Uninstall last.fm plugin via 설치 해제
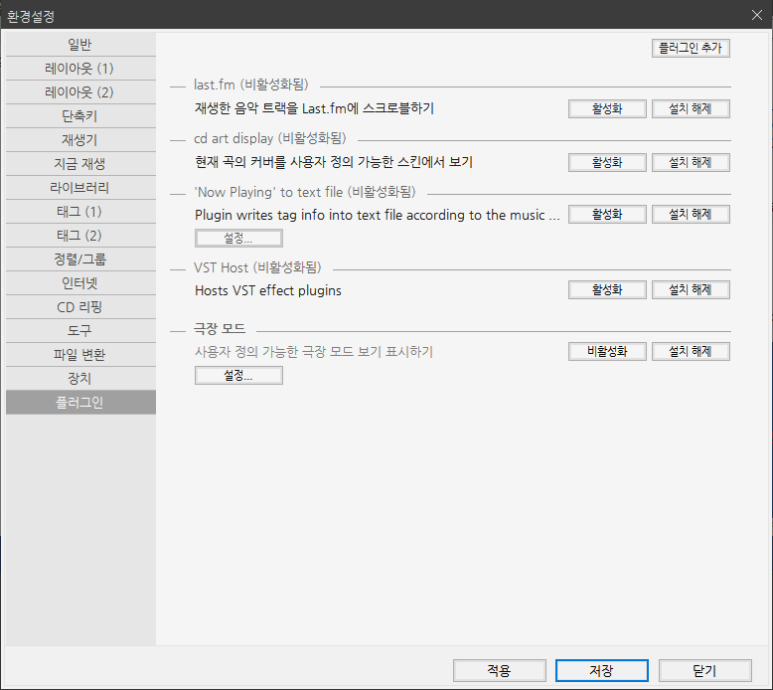 [691, 109]
